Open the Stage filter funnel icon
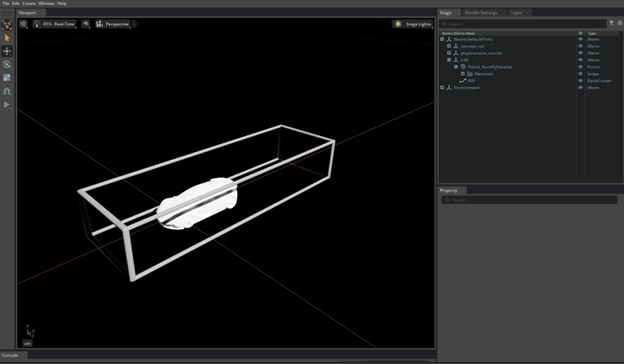 (612, 23)
